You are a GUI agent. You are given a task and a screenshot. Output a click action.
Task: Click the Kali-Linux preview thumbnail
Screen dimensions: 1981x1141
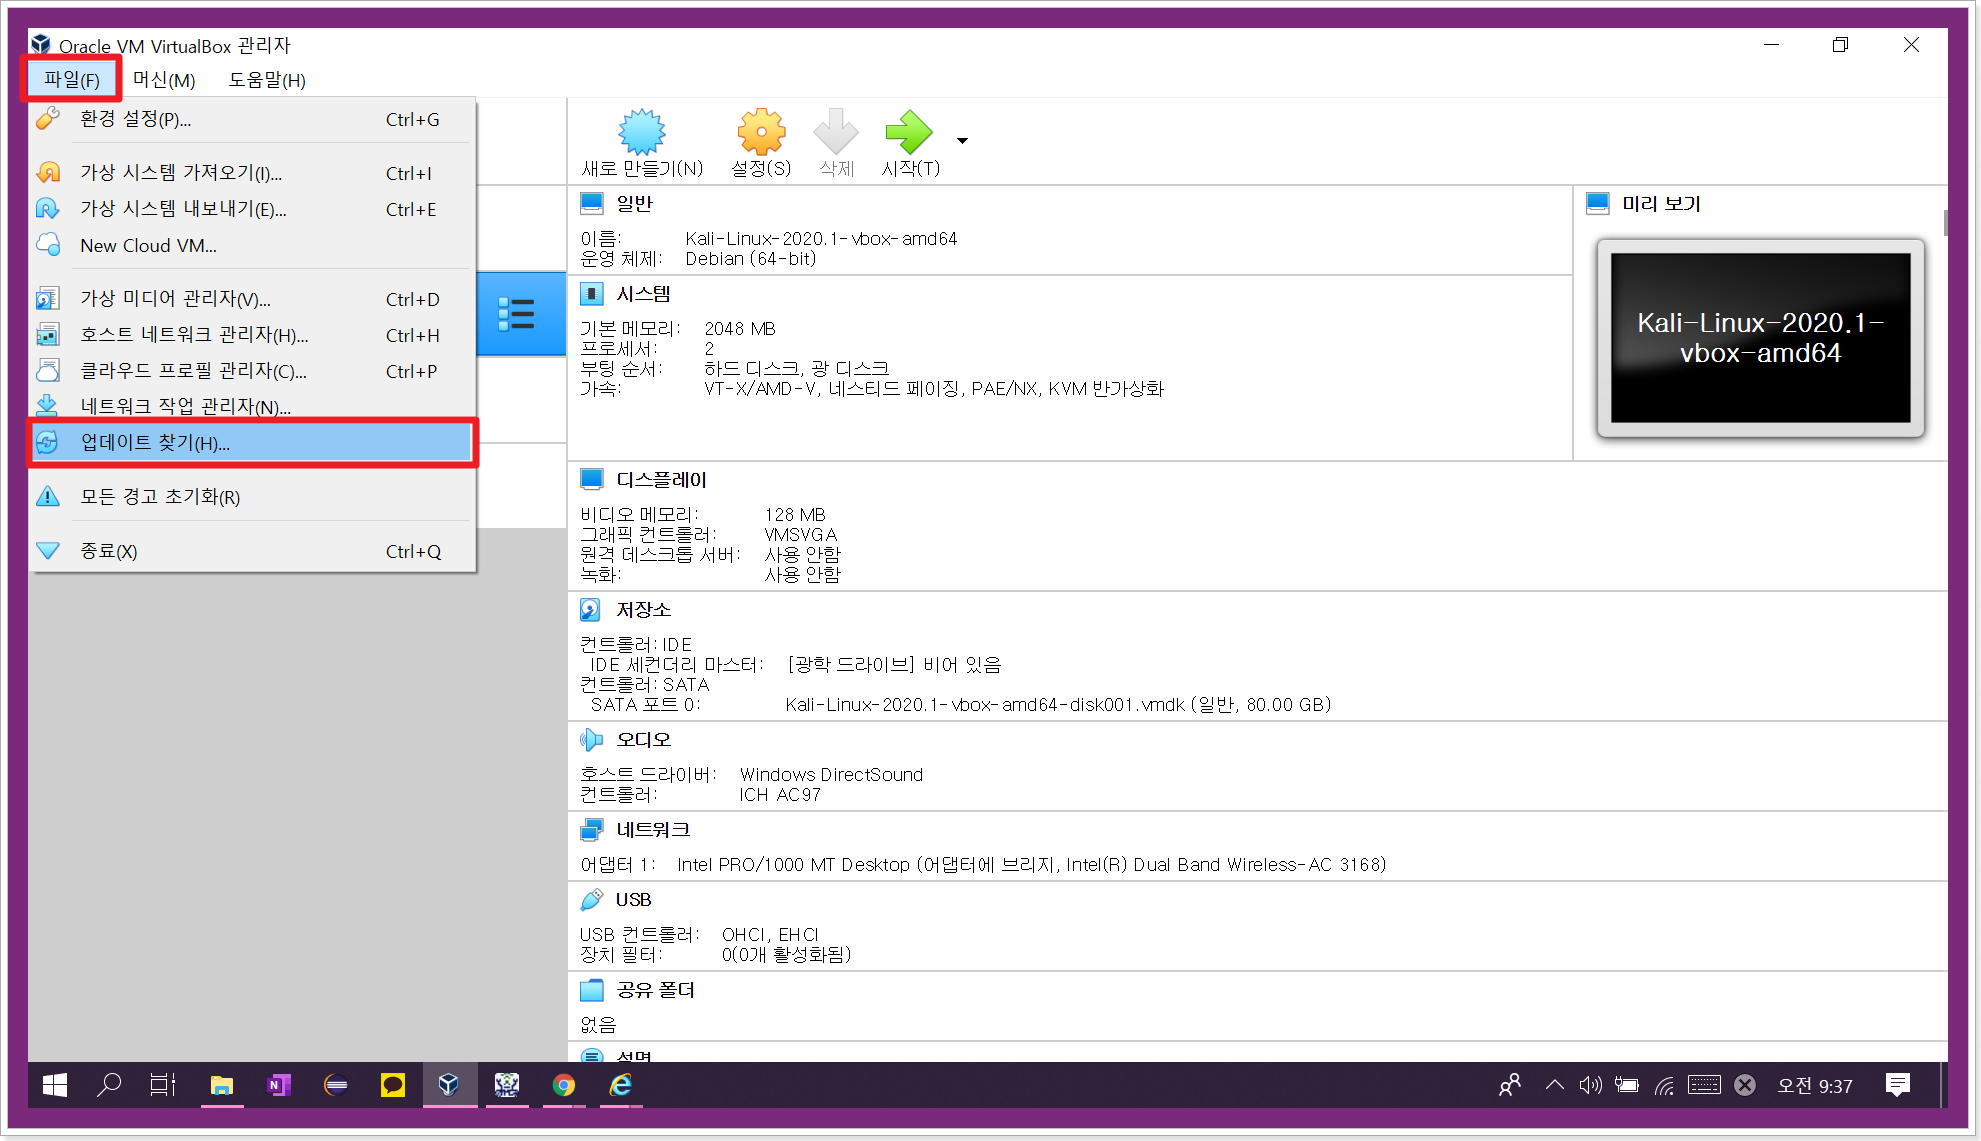pyautogui.click(x=1760, y=338)
